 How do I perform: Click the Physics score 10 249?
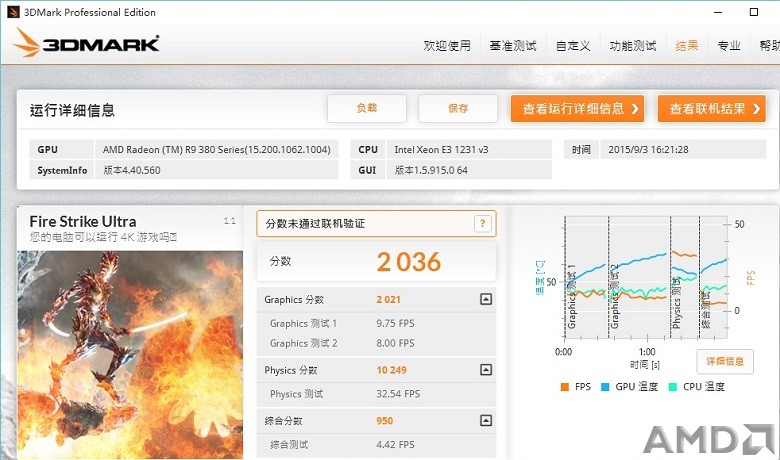click(x=391, y=370)
